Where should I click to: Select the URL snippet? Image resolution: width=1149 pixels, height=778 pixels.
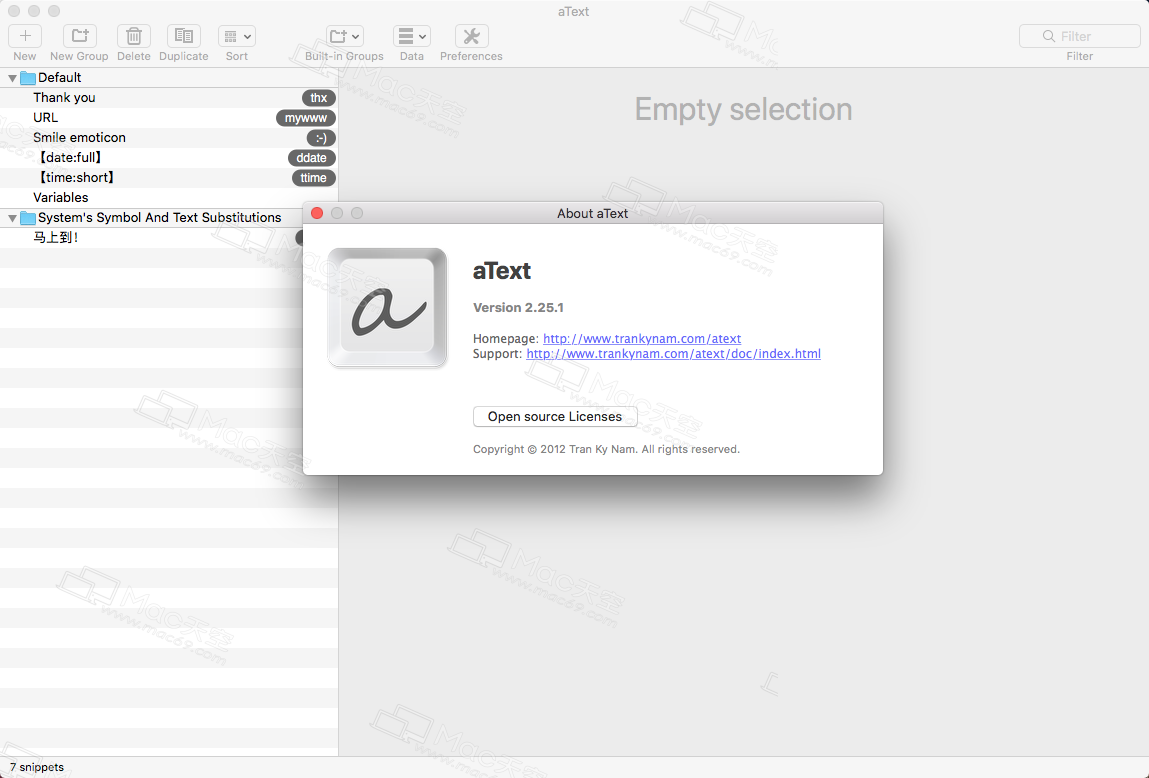(x=169, y=117)
